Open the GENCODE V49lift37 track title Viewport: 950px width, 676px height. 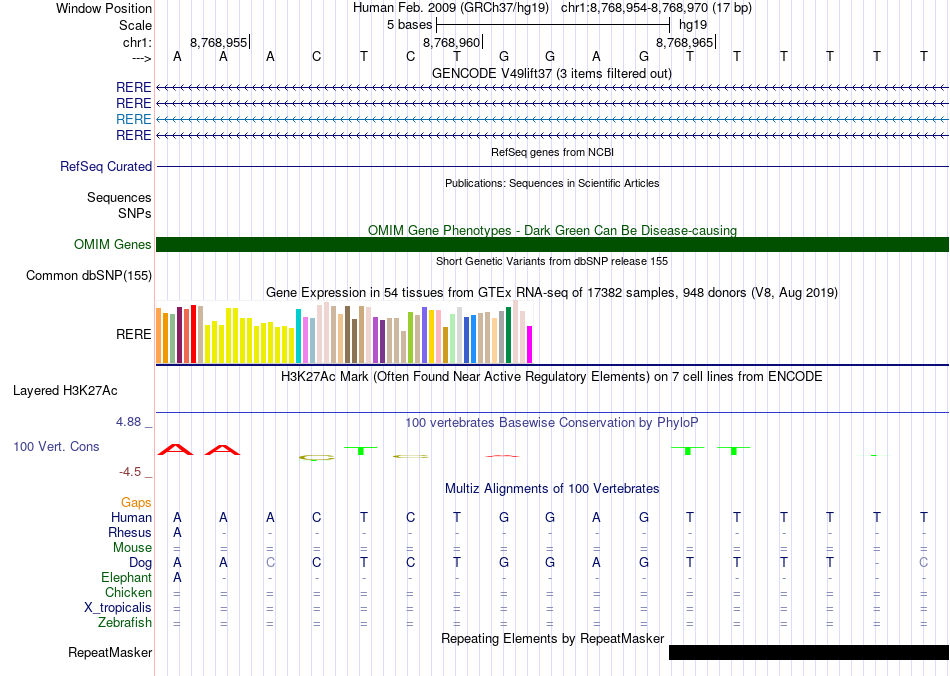click(552, 73)
